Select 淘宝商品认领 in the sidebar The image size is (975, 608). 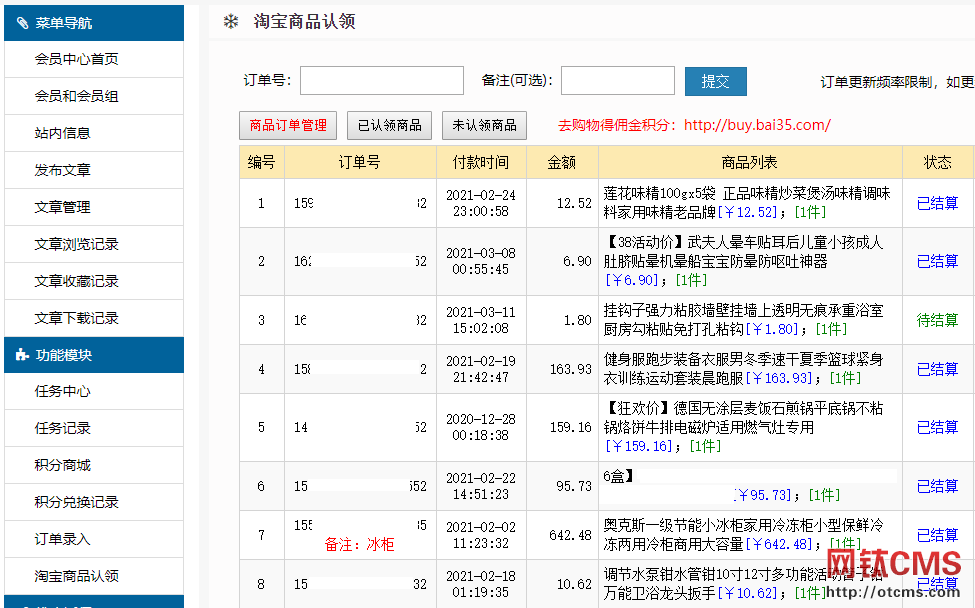pos(77,576)
